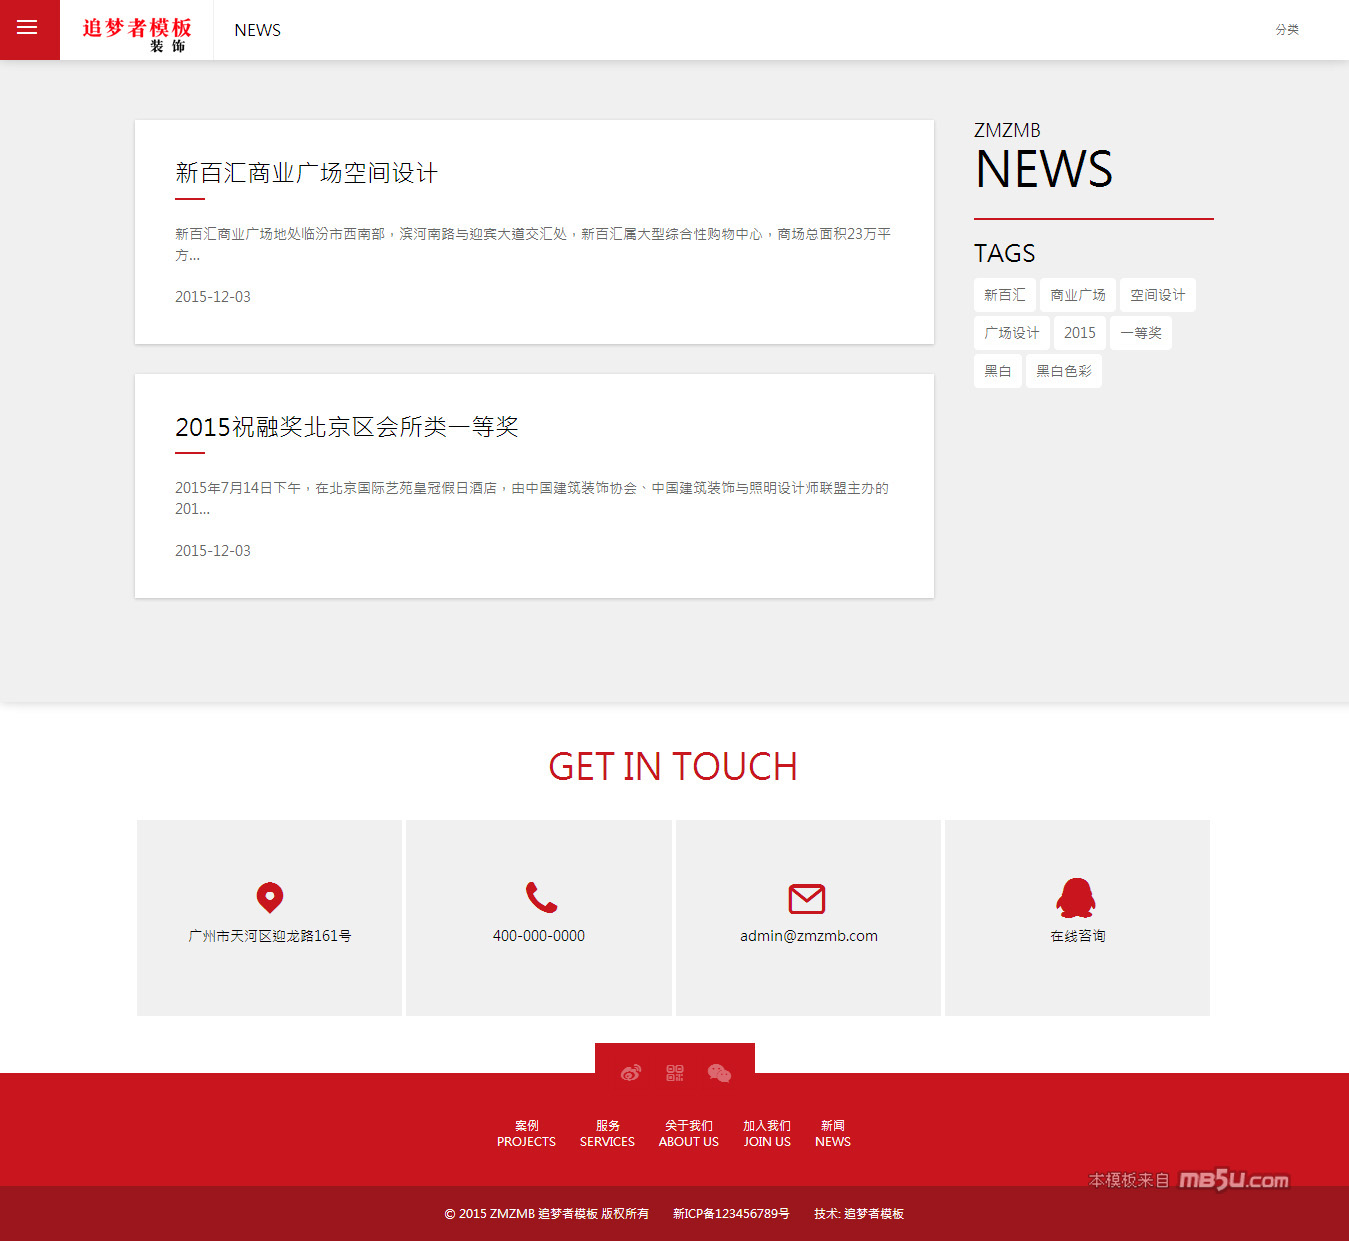
Task: Click the 追梦者模板 tech credit link
Action: [x=873, y=1214]
